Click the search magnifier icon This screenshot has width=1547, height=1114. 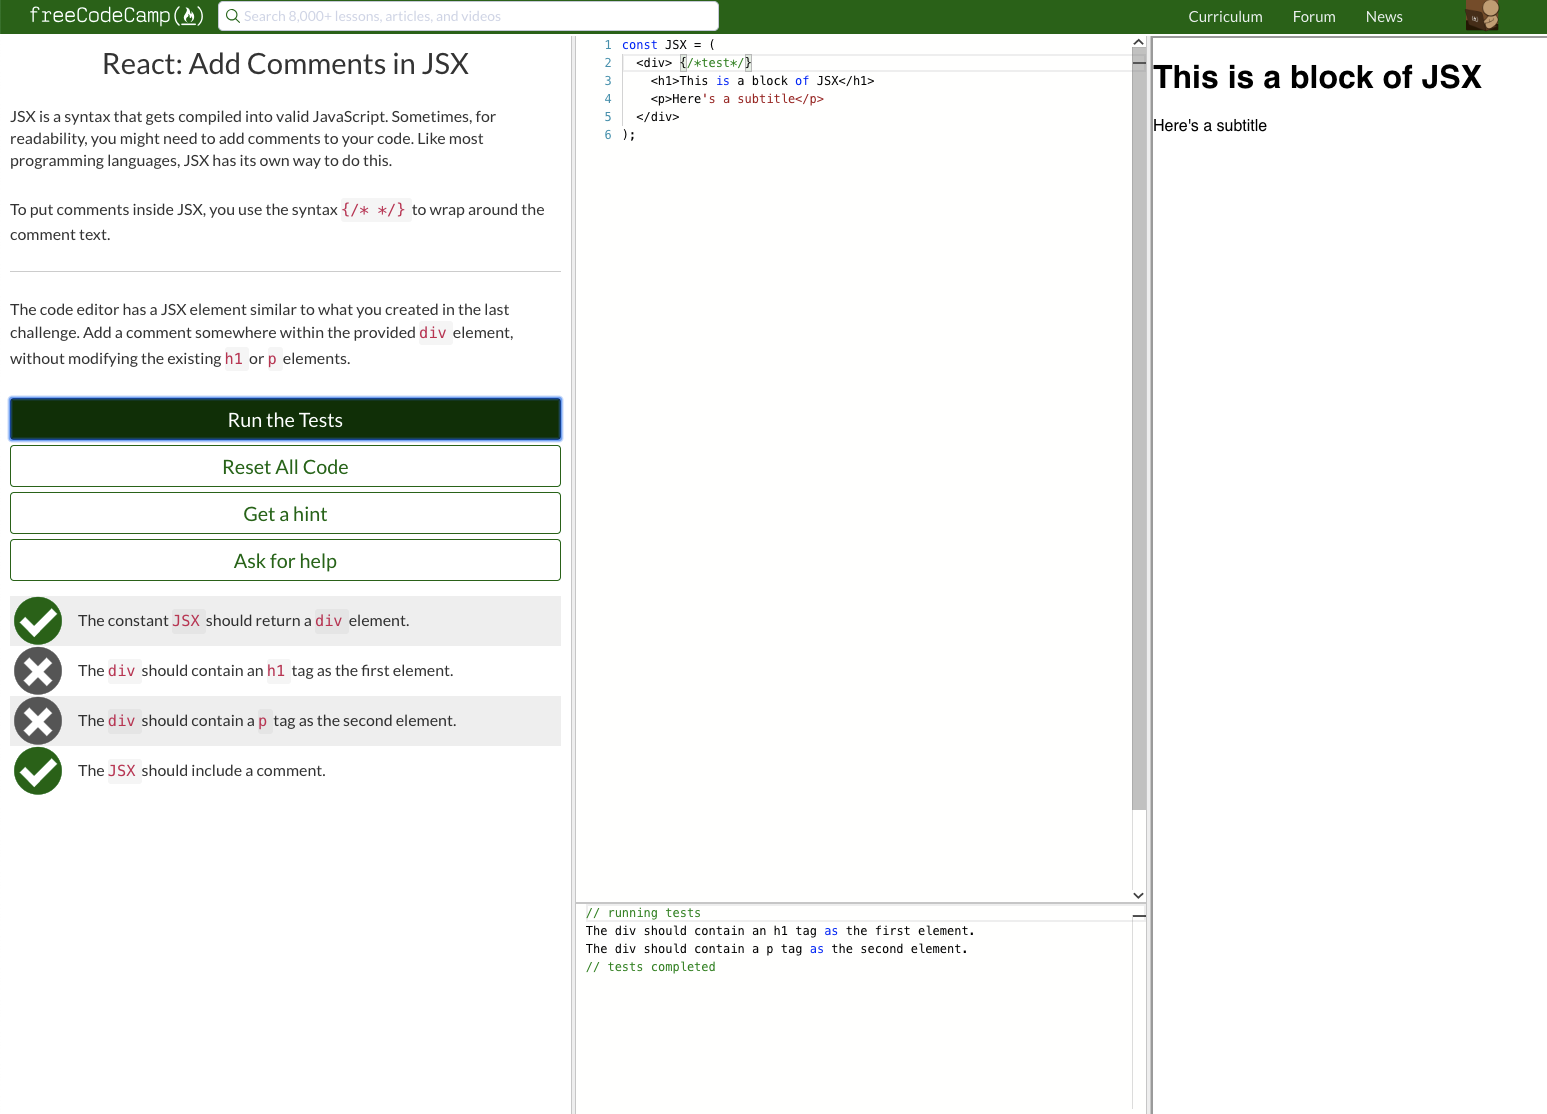[x=233, y=16]
